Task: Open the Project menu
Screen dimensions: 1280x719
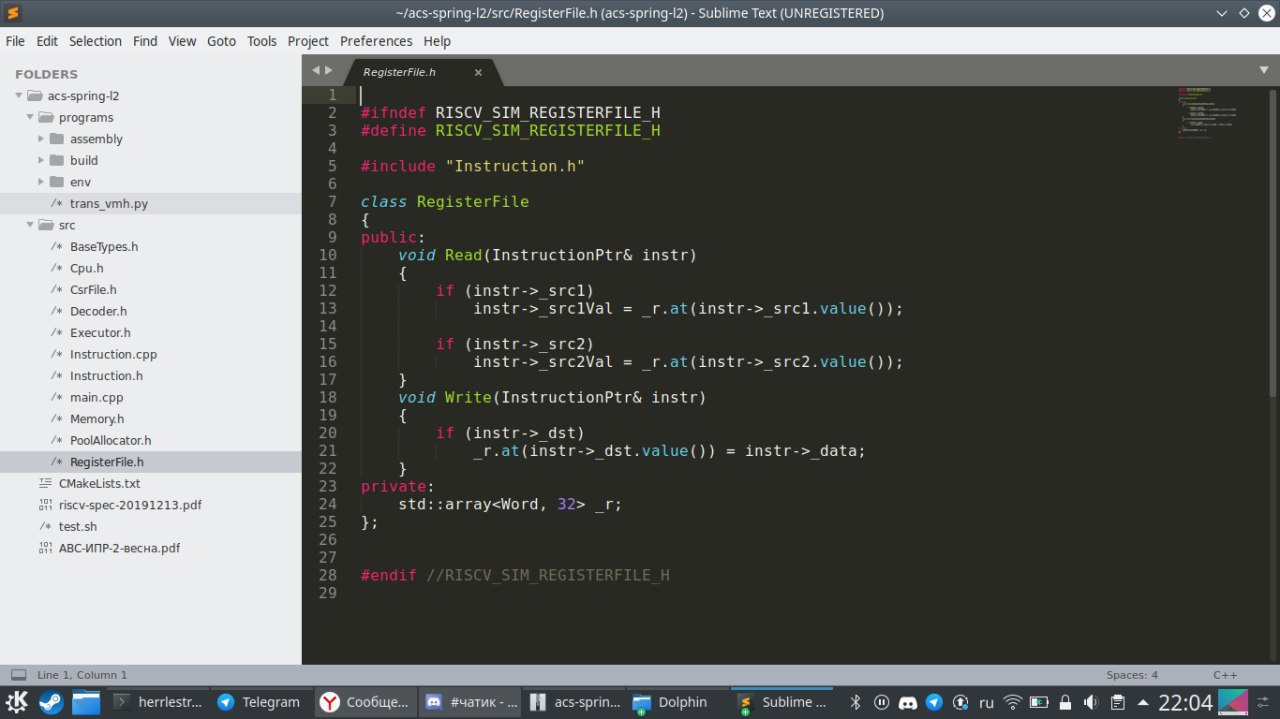Action: click(308, 41)
